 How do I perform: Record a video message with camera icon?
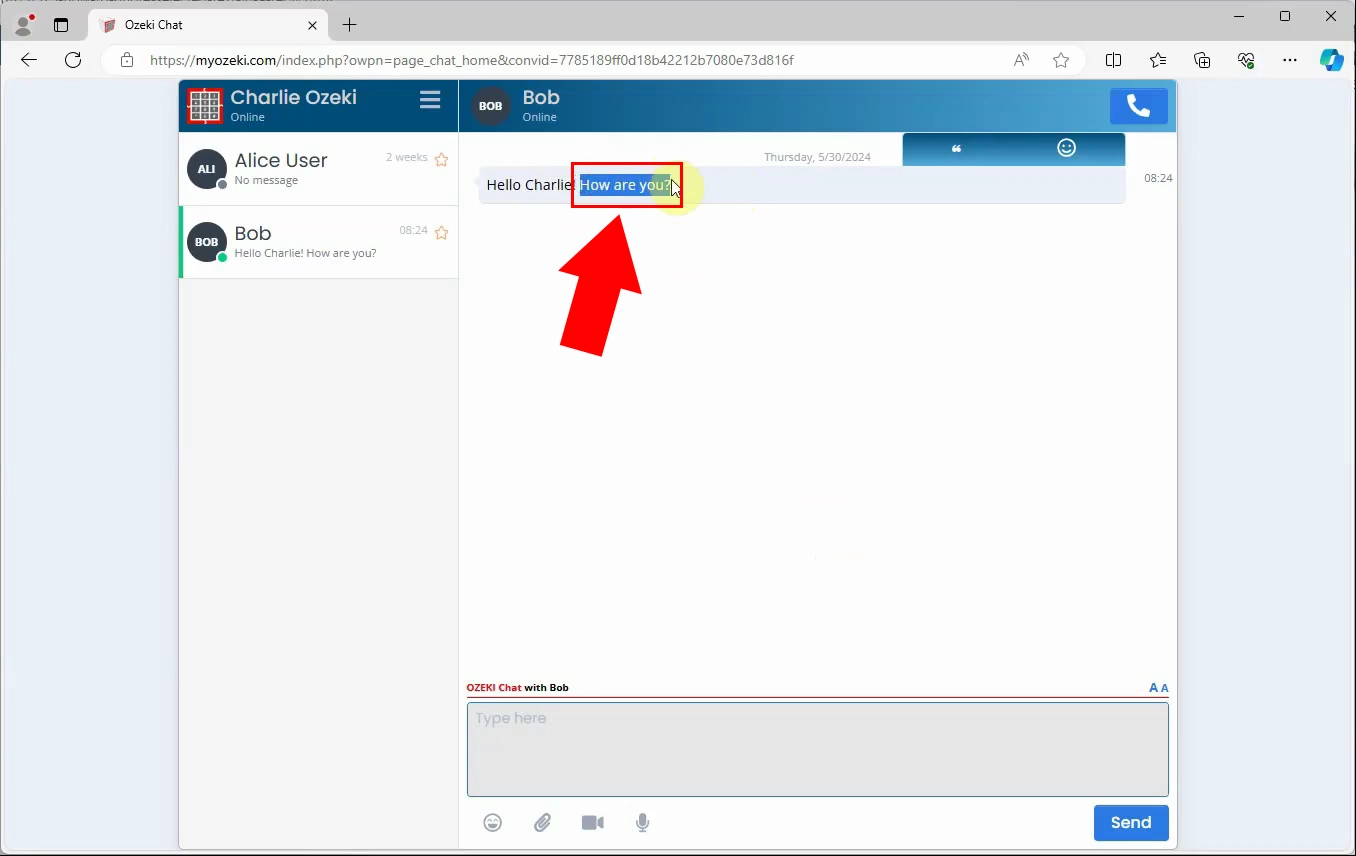(593, 823)
